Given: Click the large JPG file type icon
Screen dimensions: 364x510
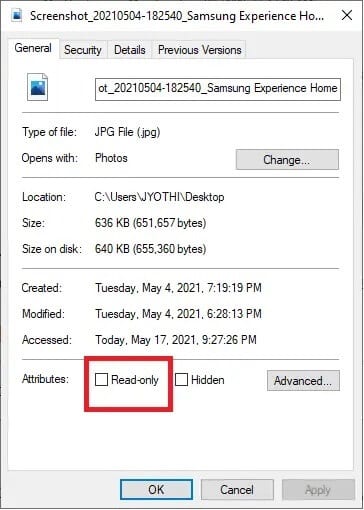Looking at the screenshot, I should click(37, 87).
